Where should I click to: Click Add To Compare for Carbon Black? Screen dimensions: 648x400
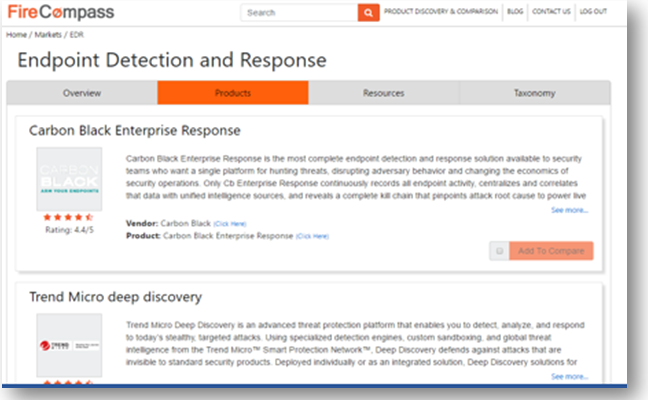[551, 251]
